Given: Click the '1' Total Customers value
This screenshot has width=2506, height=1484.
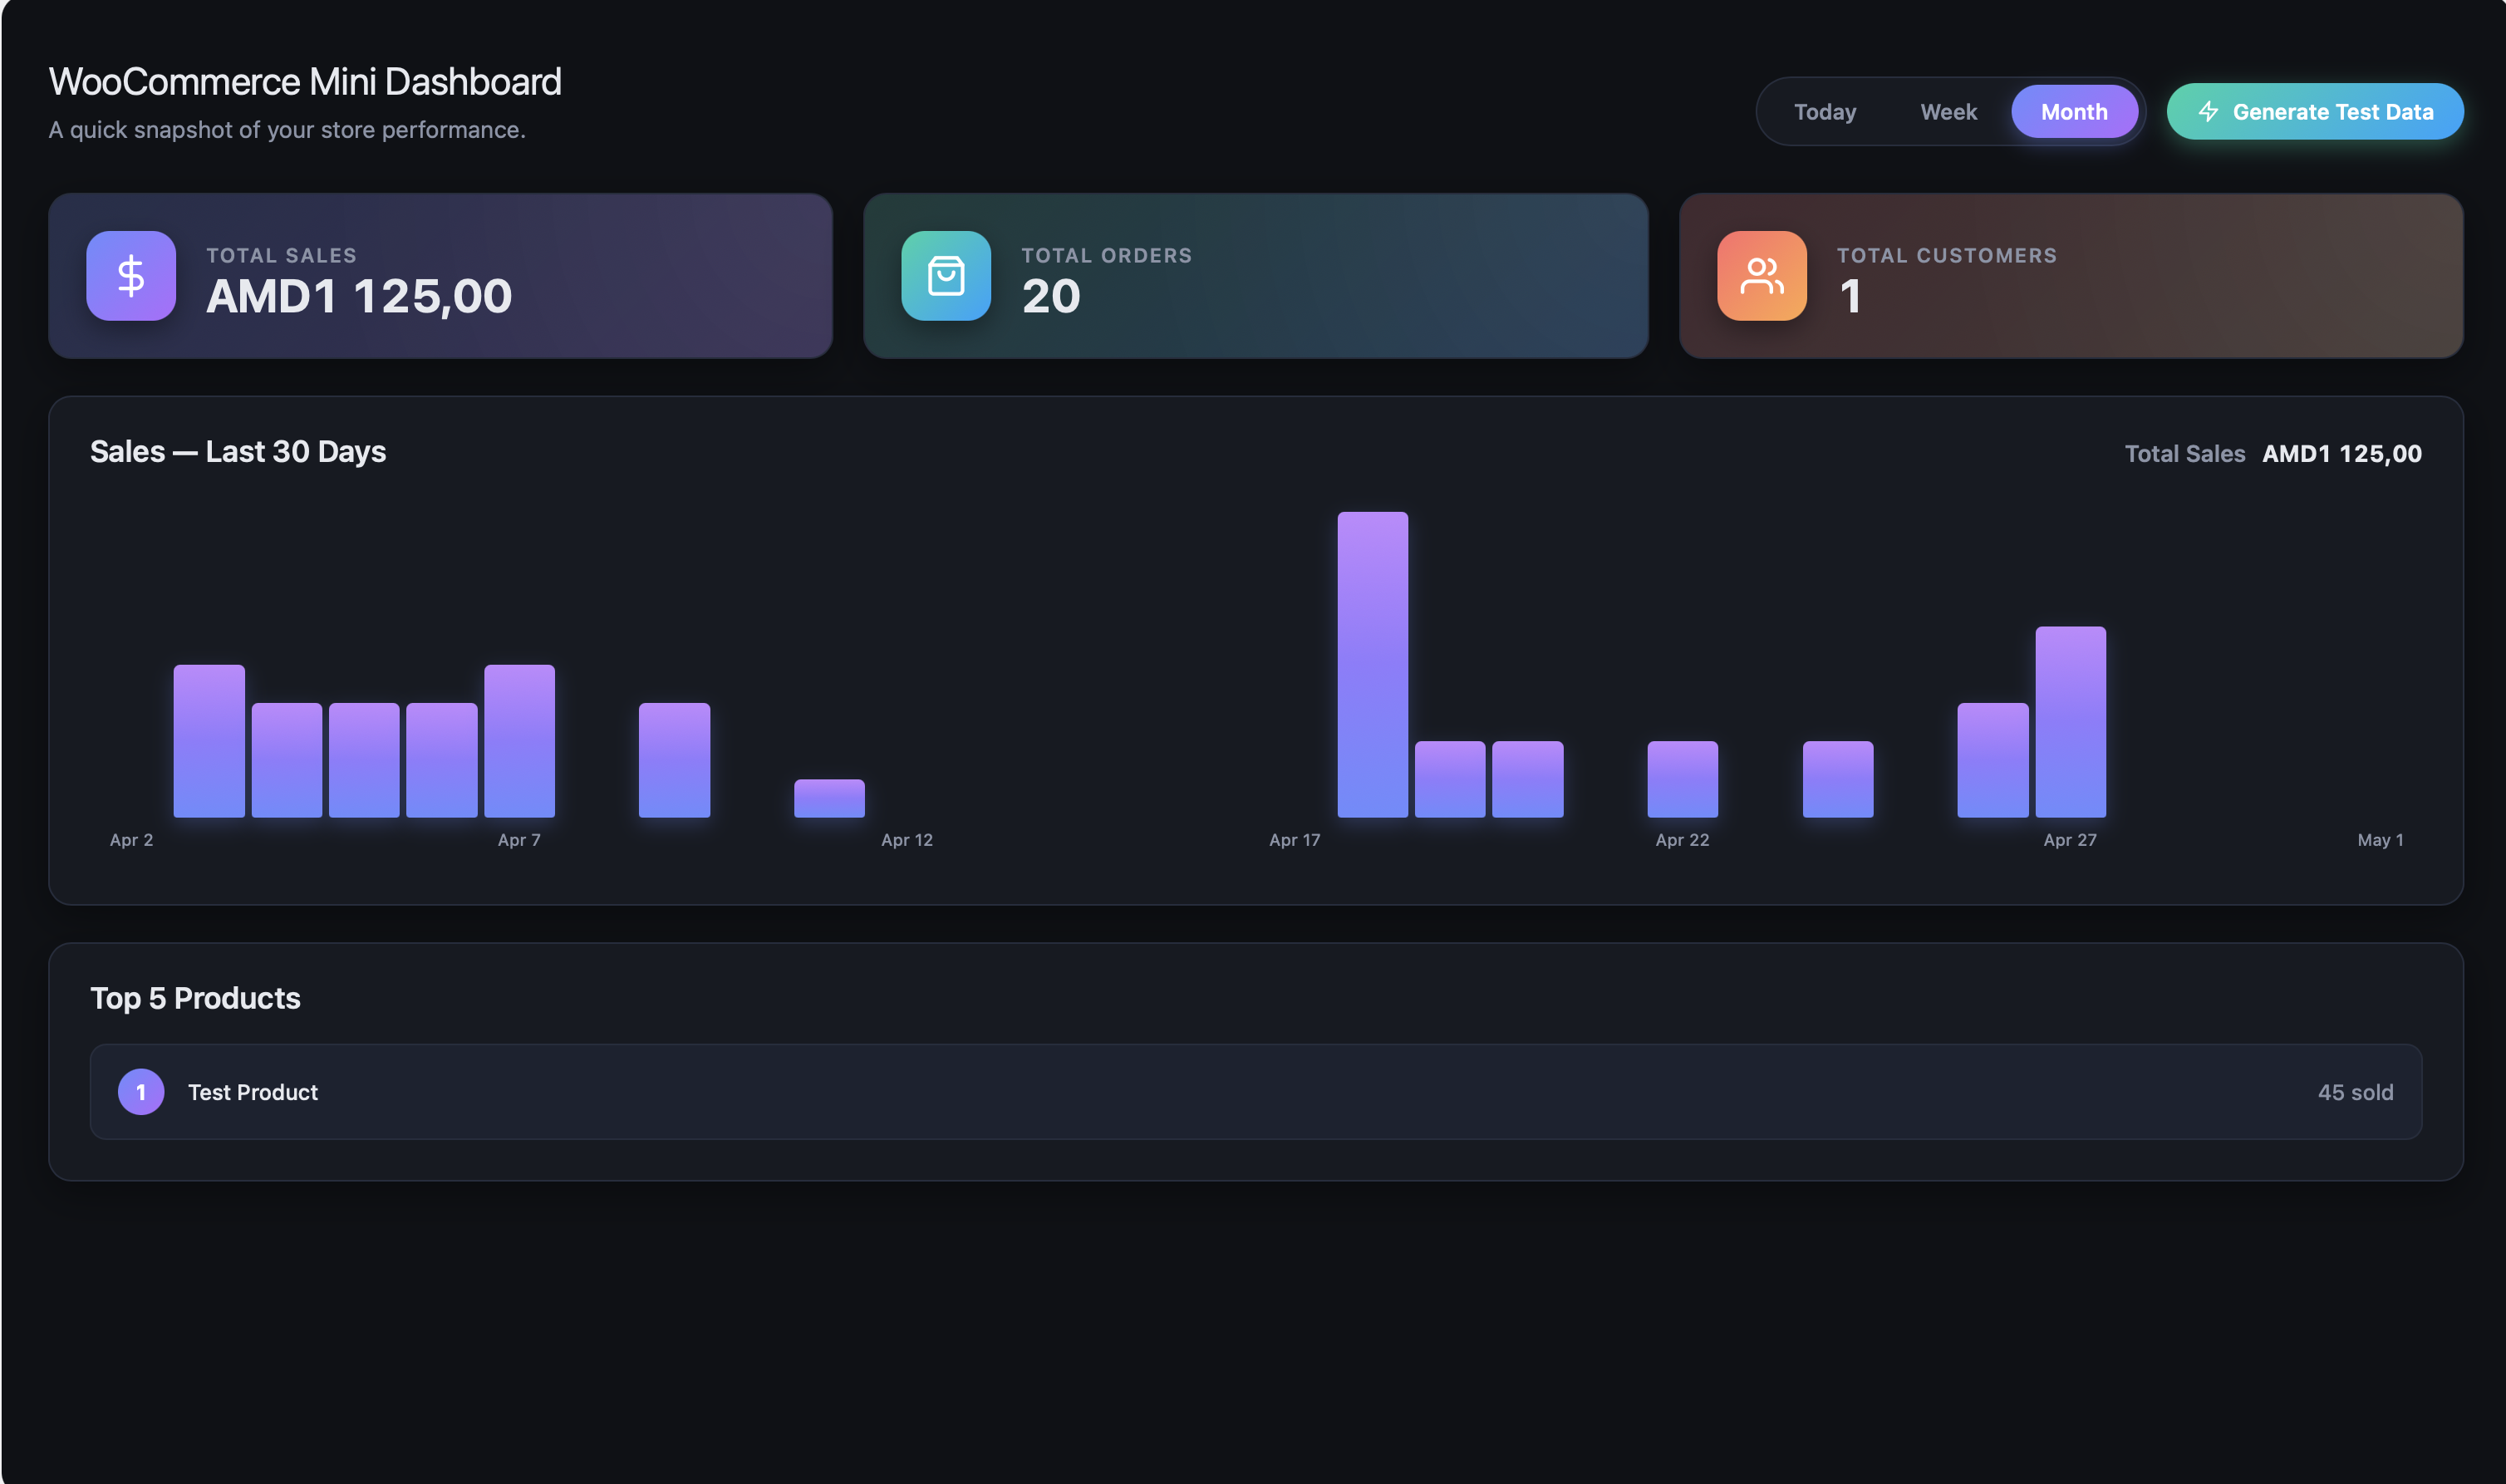Looking at the screenshot, I should [x=1850, y=296].
